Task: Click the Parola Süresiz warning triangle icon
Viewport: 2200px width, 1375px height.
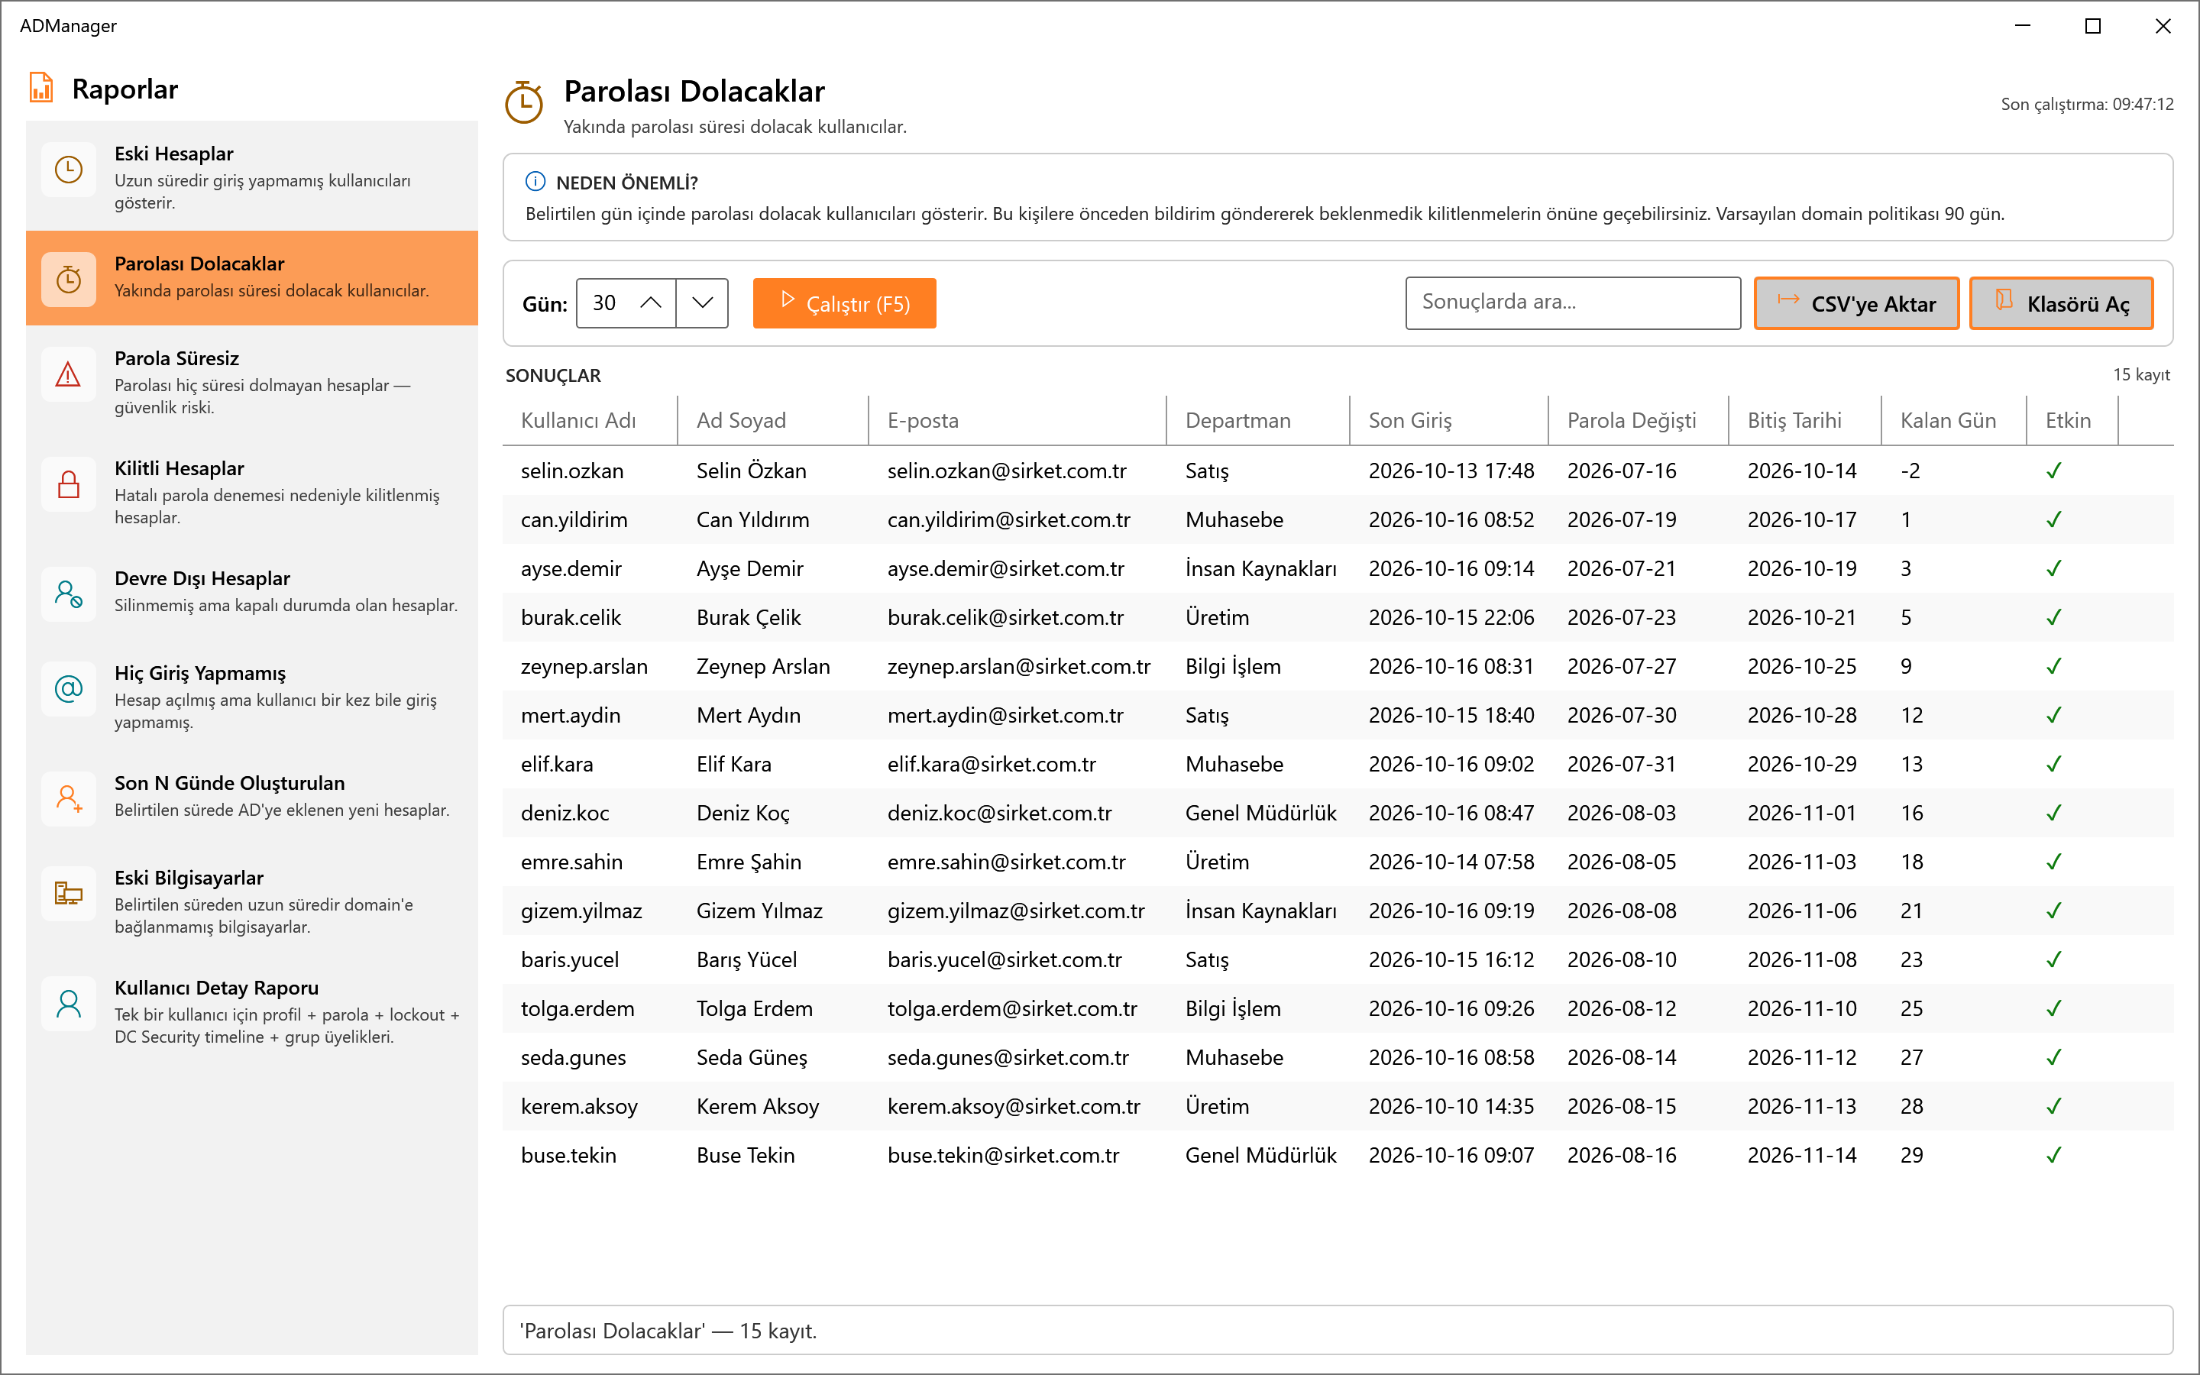Action: pos(68,374)
